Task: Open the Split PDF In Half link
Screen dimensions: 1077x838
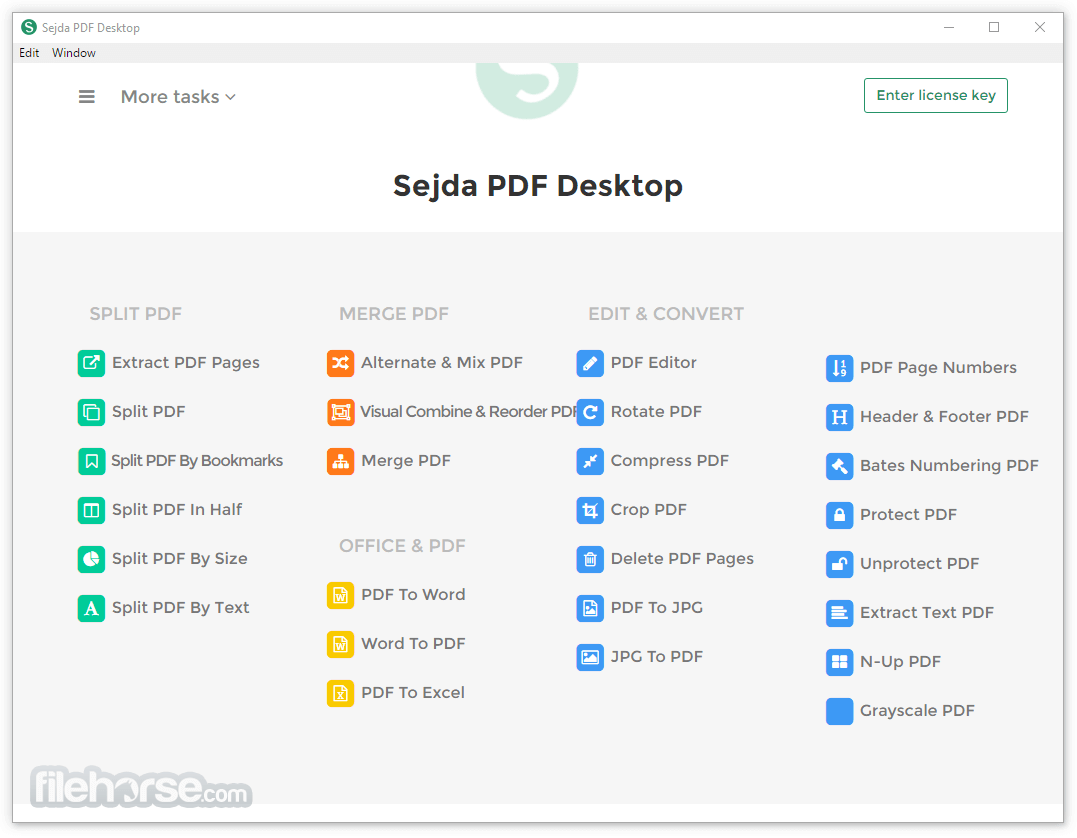Action: click(177, 510)
